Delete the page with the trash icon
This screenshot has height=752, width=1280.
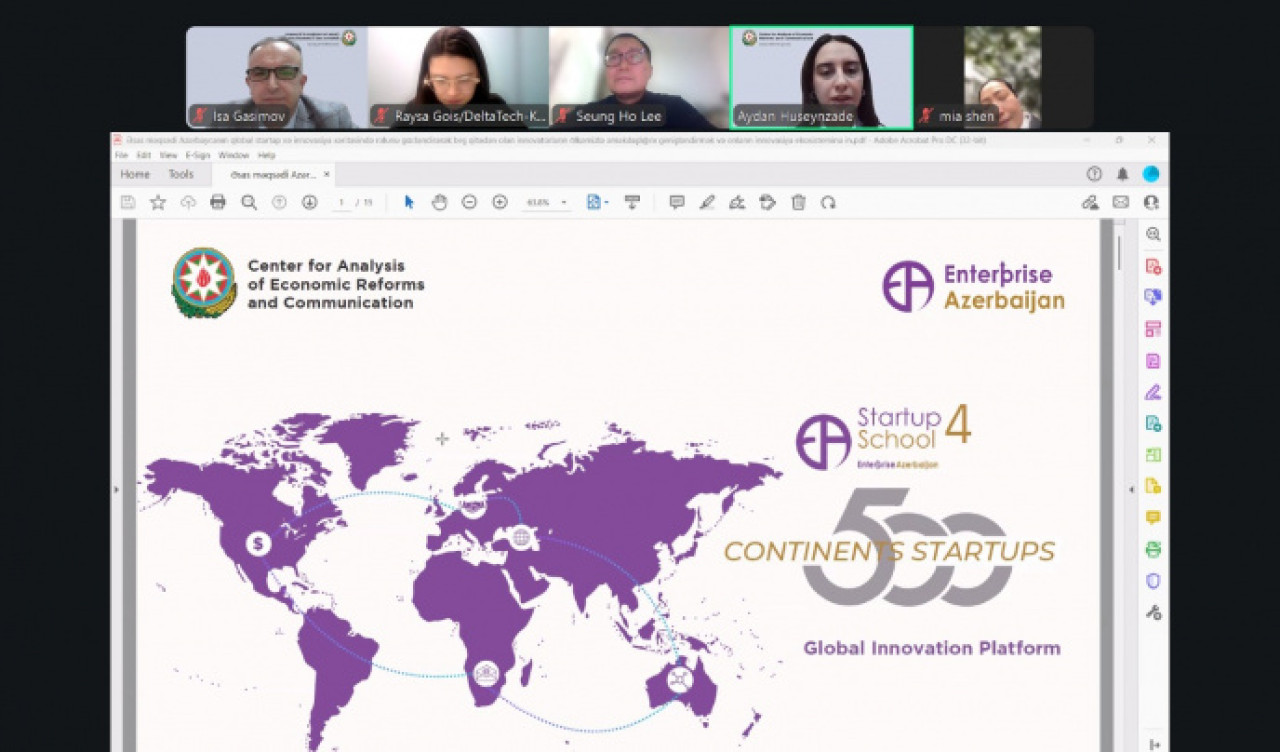pos(798,202)
